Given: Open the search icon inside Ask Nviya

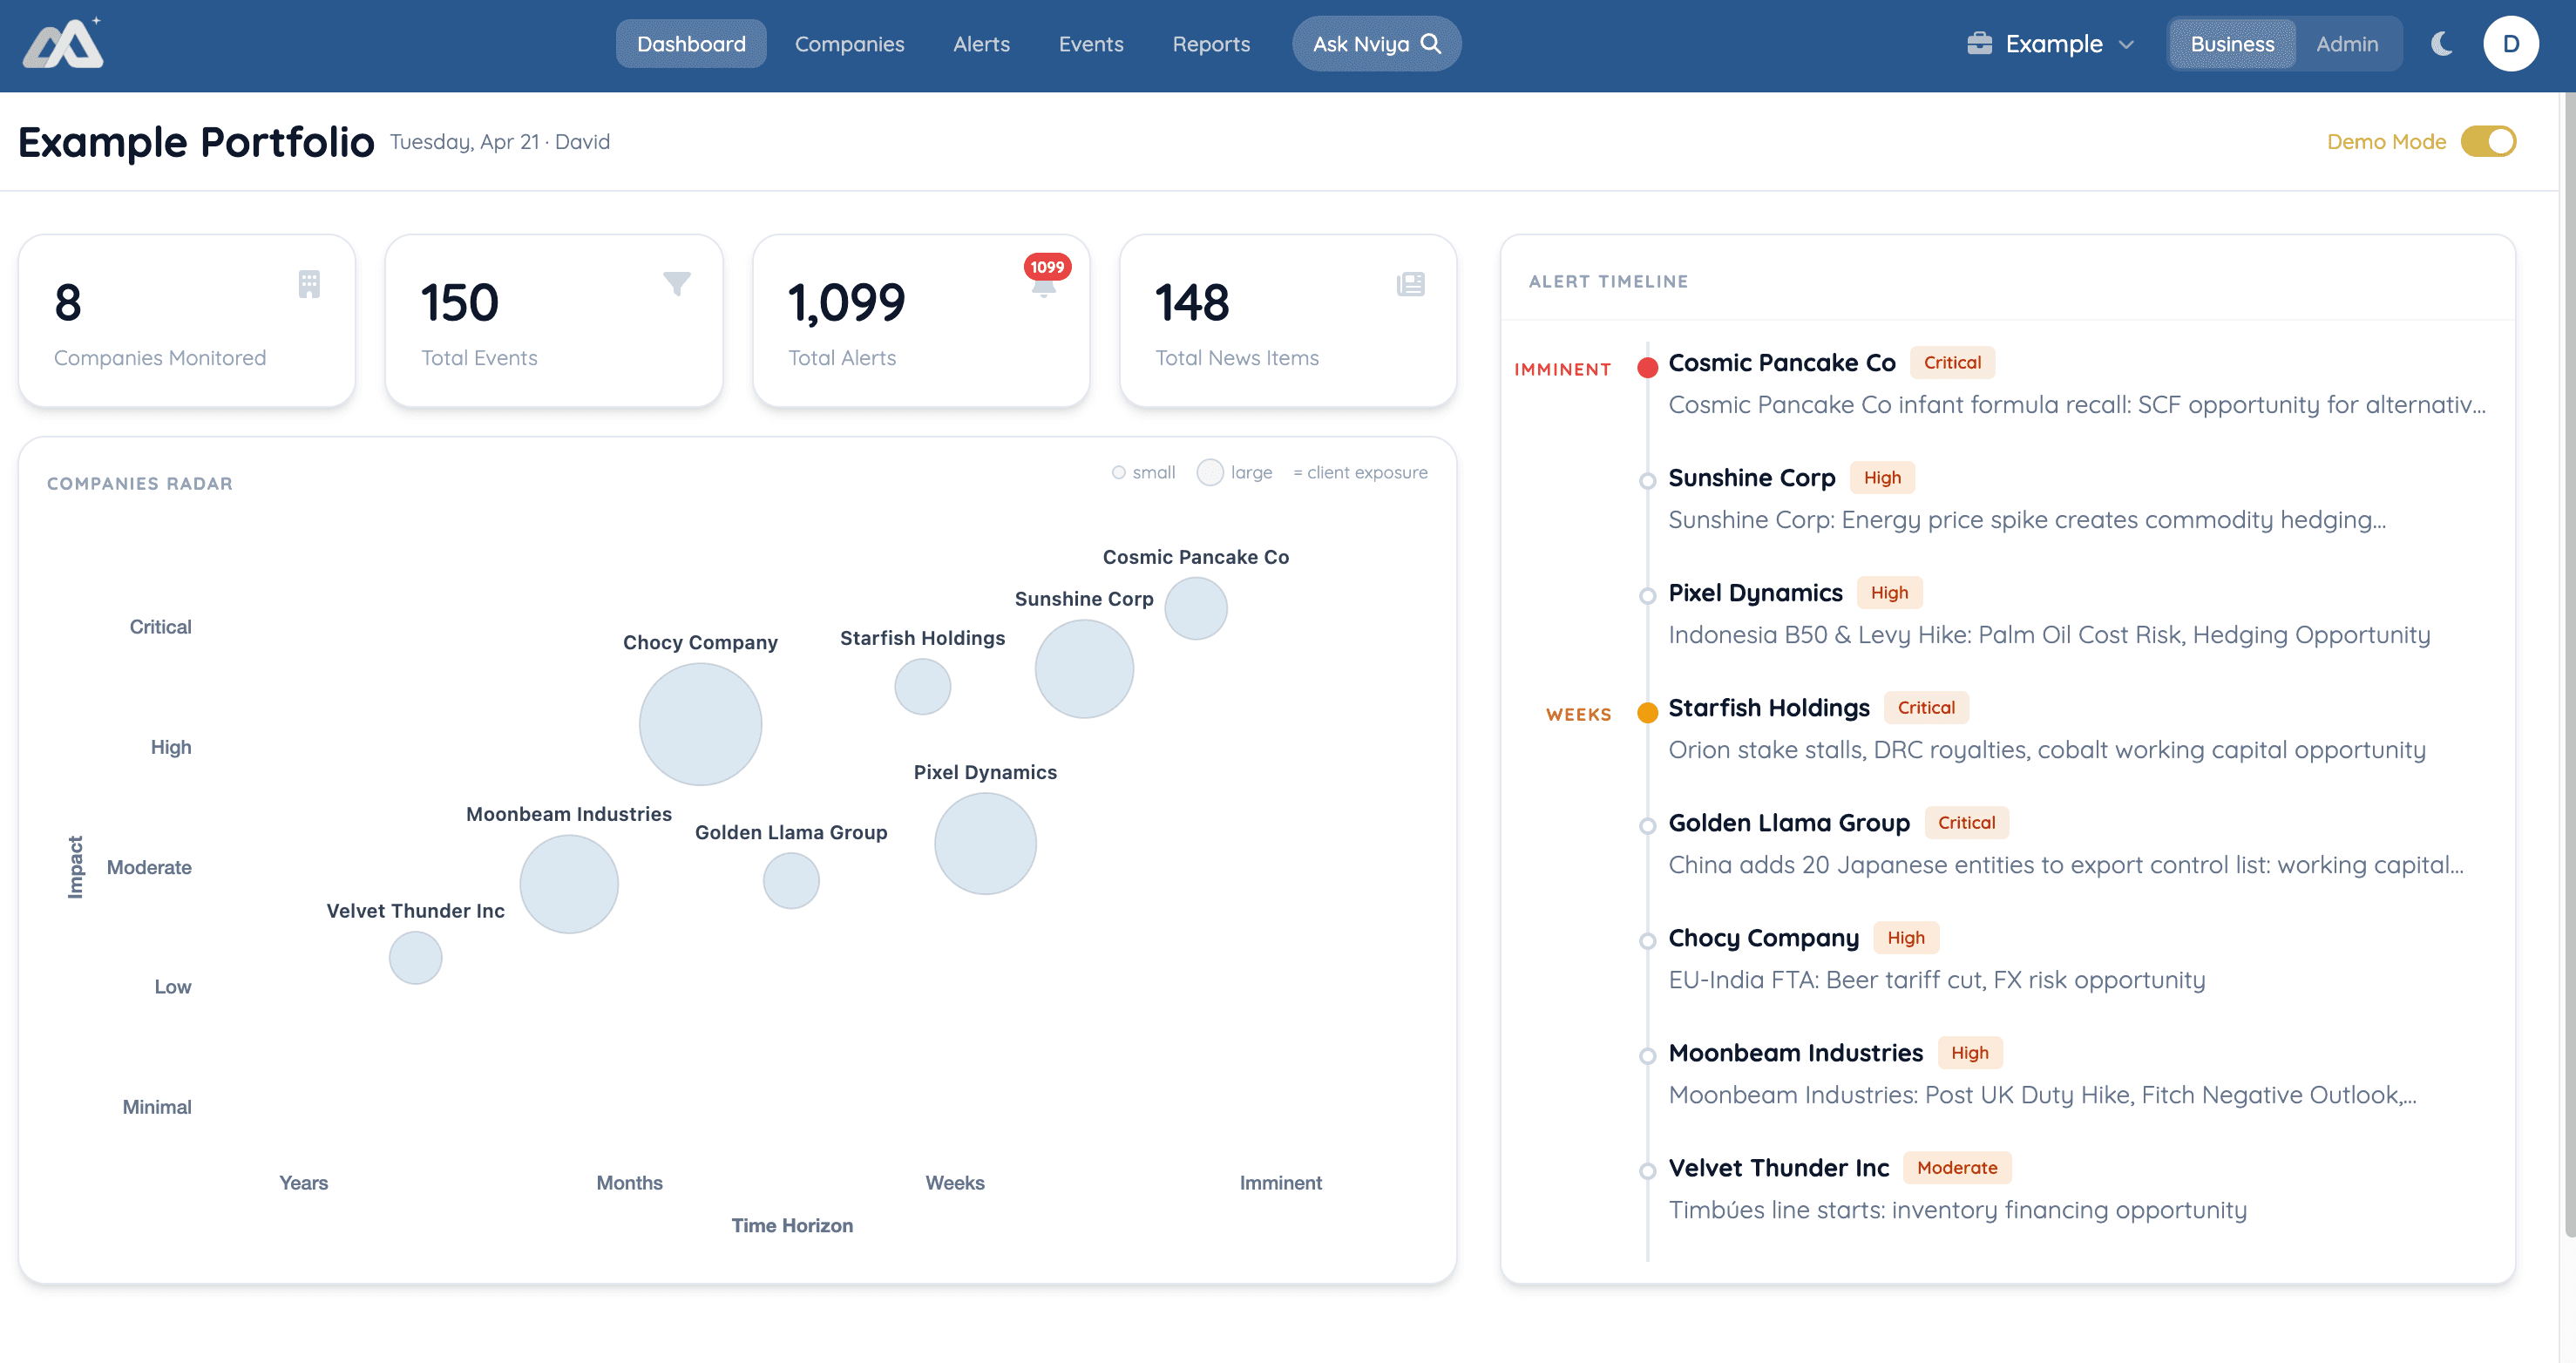Looking at the screenshot, I should [1430, 43].
